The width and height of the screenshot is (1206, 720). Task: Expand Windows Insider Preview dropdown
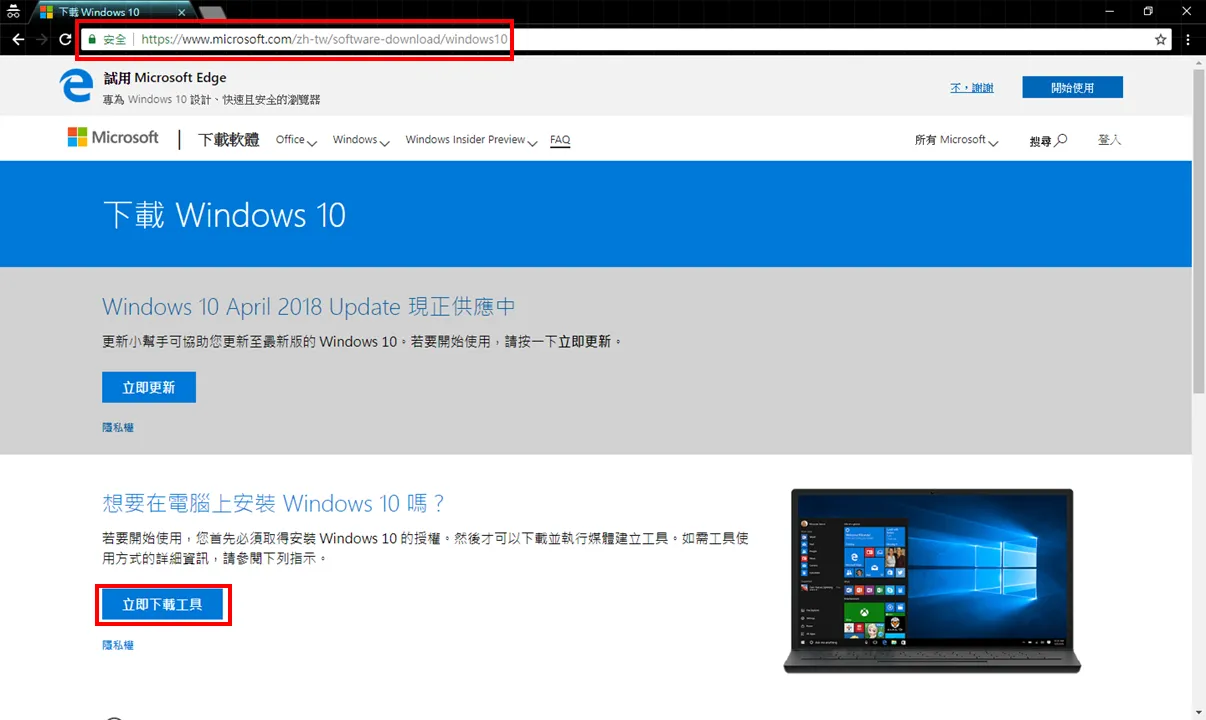tap(471, 140)
